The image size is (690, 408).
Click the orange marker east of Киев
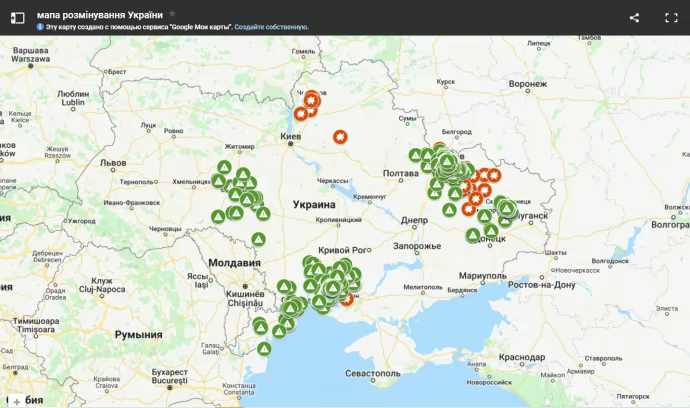(341, 136)
